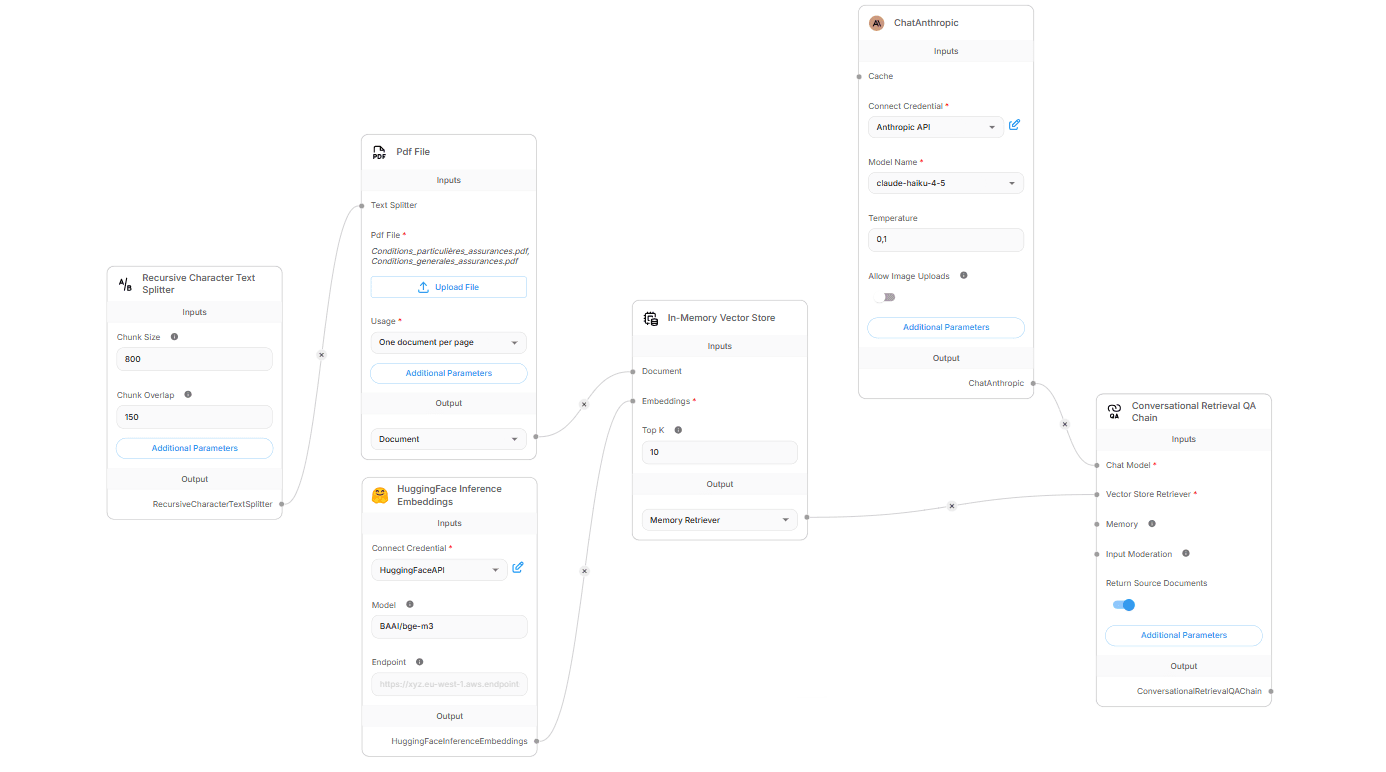The width and height of the screenshot is (1386, 772).
Task: Show info for Top K
Action: click(x=678, y=430)
